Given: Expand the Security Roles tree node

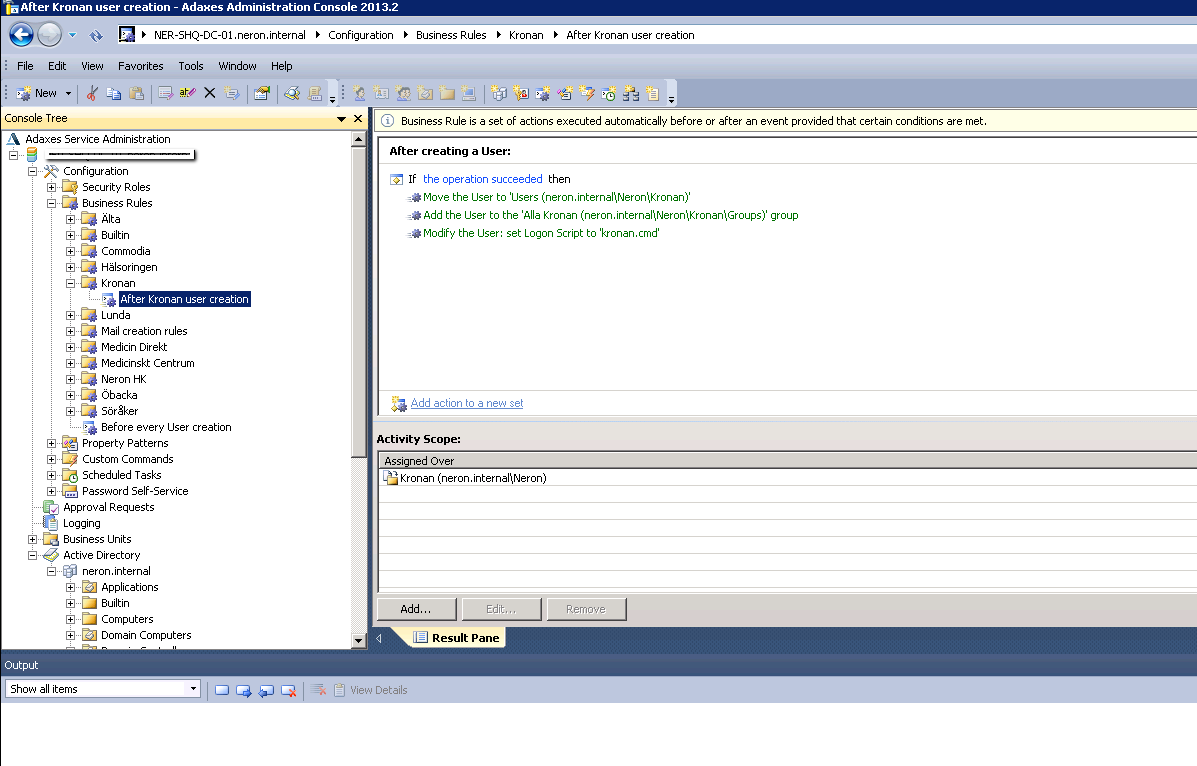Looking at the screenshot, I should click(51, 187).
